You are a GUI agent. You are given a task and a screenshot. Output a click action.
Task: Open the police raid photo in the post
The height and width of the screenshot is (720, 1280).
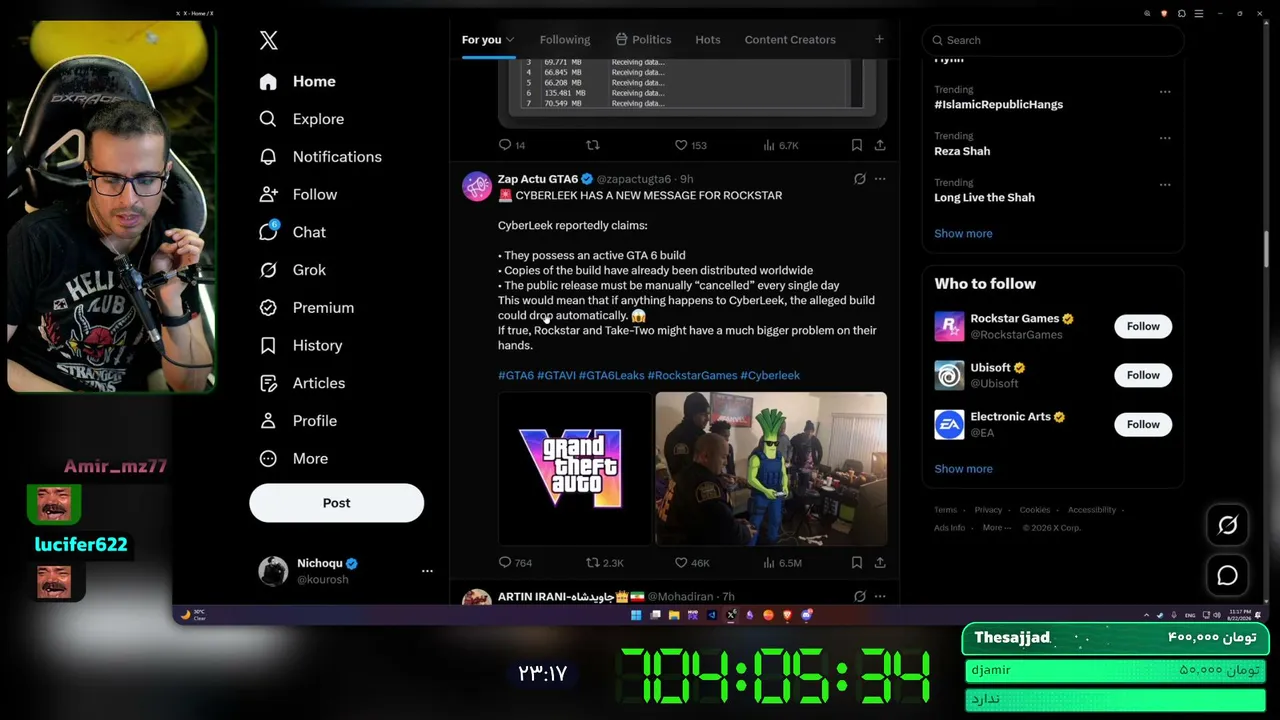tap(771, 468)
